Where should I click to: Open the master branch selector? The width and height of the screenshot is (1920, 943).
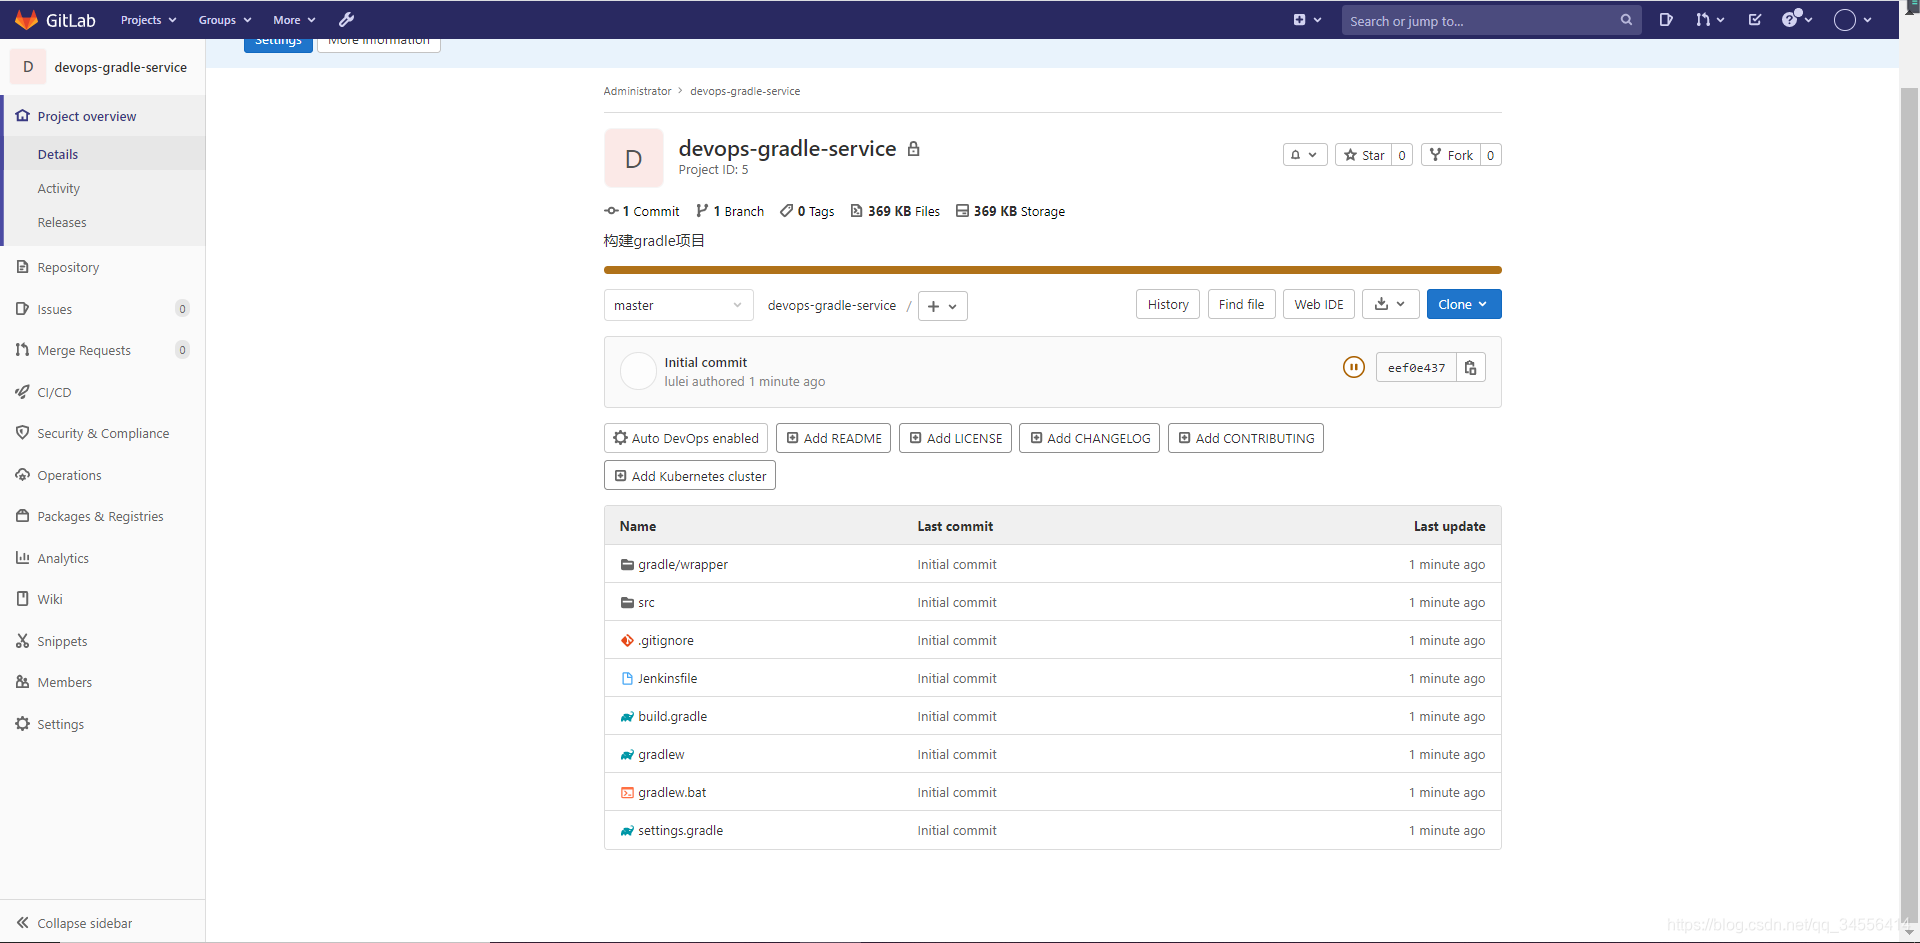(x=678, y=305)
